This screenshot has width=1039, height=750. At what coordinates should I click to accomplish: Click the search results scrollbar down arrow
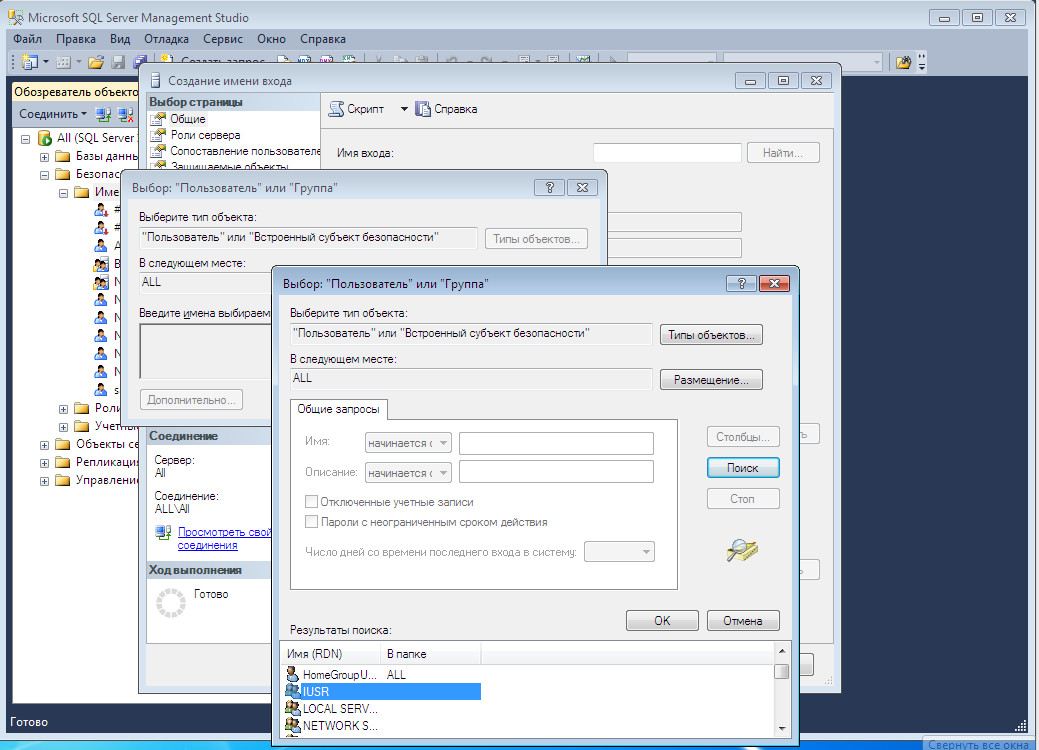(782, 728)
